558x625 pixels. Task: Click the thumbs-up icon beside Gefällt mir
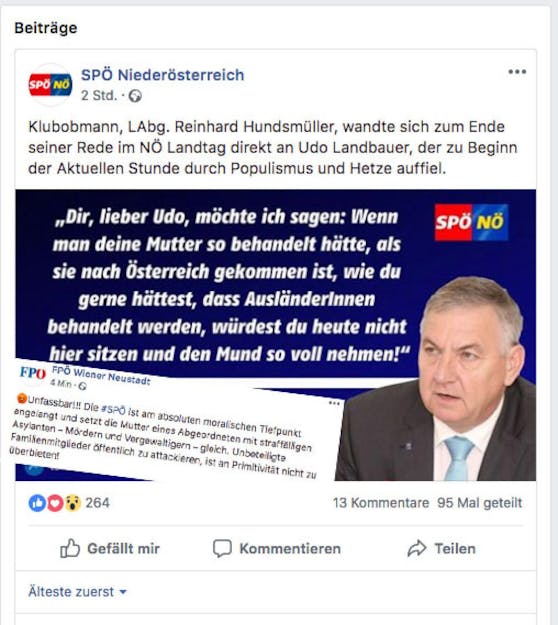point(70,548)
